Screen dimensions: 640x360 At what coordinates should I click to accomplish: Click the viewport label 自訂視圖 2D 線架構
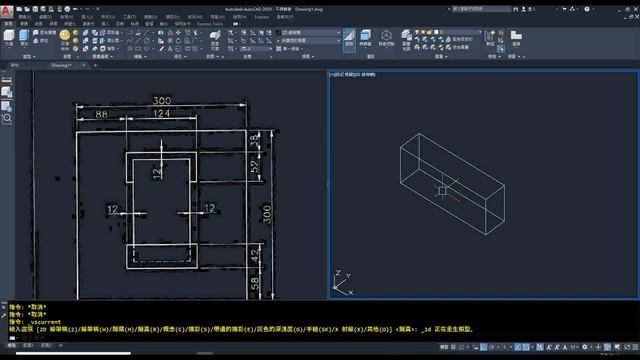353,75
